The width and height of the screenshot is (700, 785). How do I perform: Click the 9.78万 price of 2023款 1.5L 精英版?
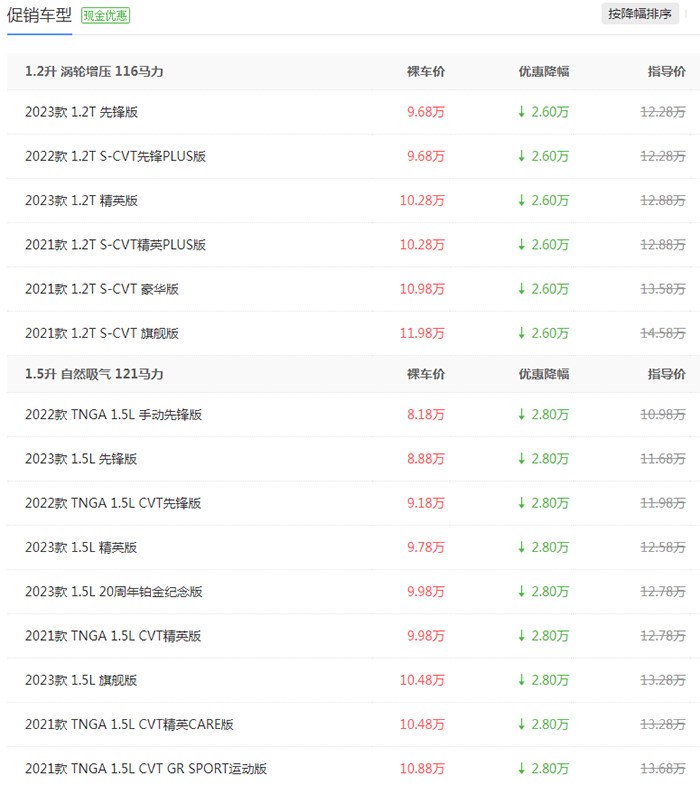pos(426,547)
